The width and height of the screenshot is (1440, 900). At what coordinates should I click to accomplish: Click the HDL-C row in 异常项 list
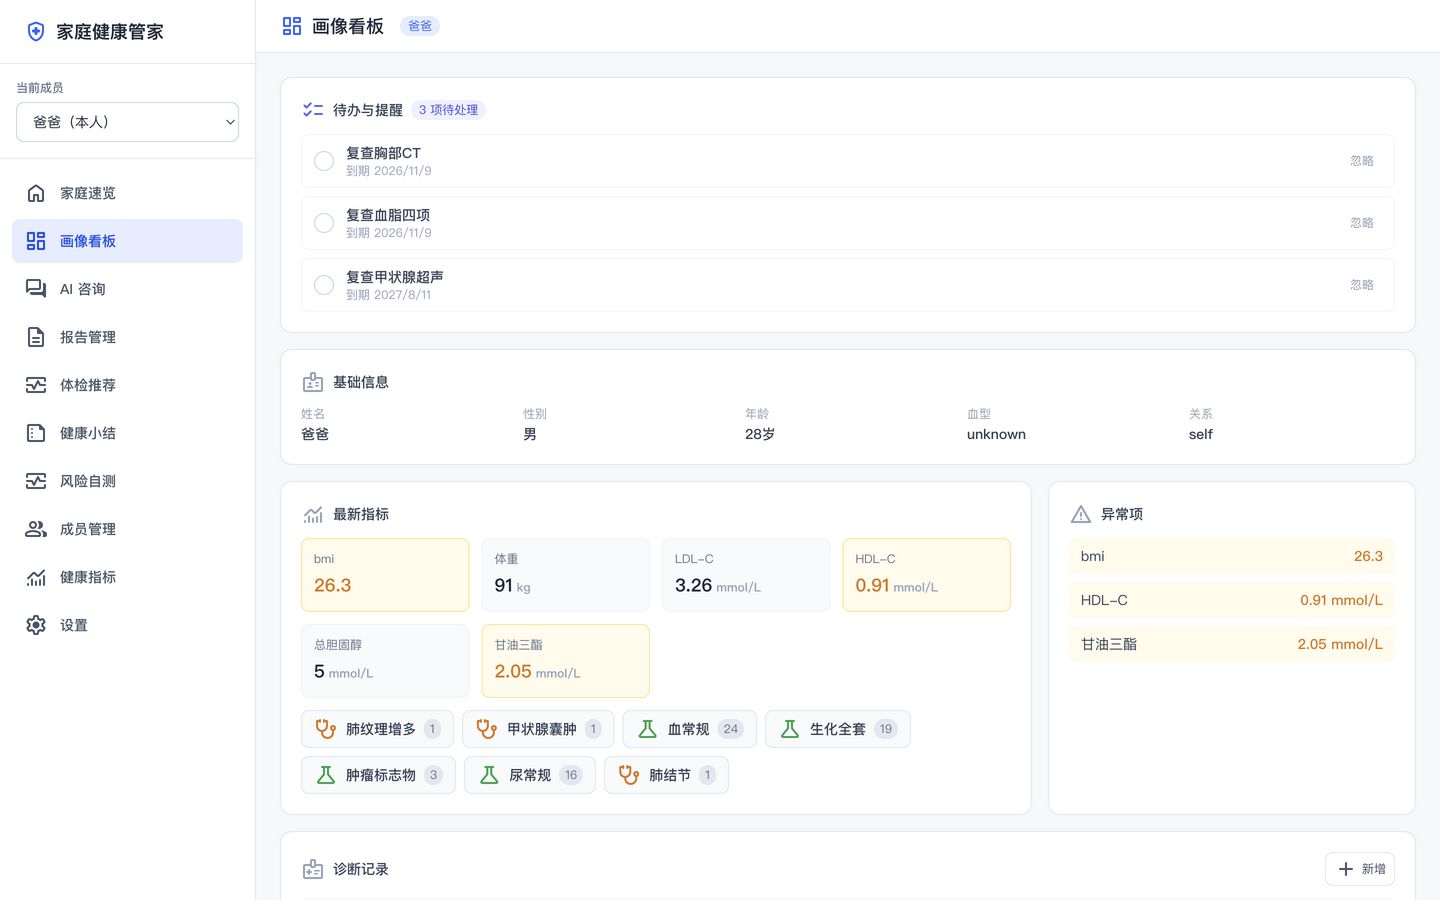pyautogui.click(x=1232, y=600)
